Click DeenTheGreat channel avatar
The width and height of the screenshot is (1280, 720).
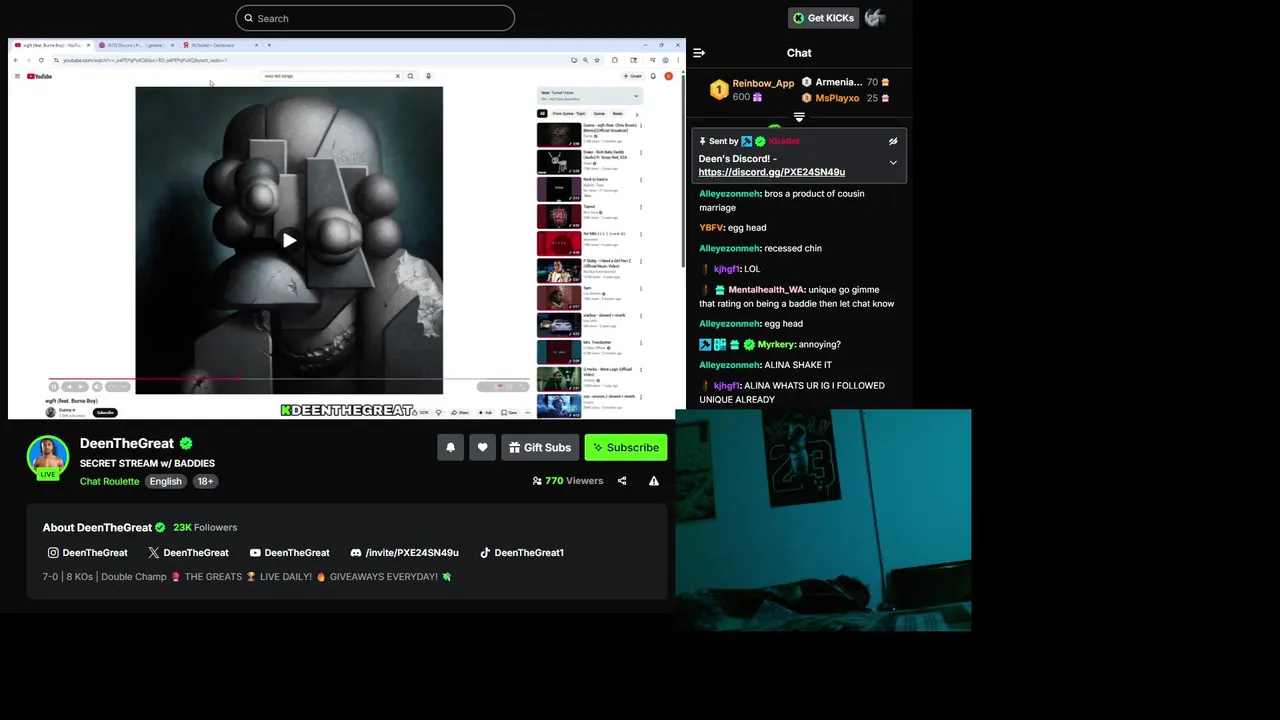47,456
